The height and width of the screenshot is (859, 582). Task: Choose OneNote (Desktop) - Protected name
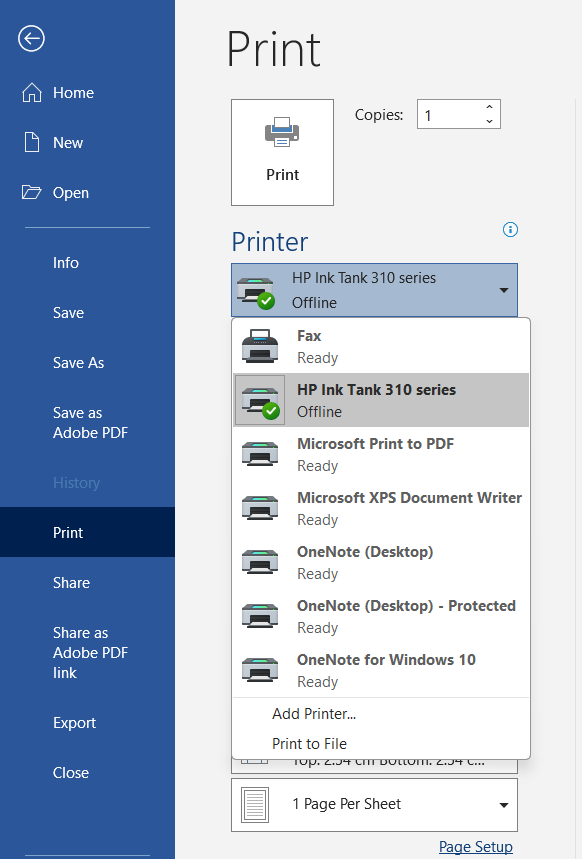point(406,605)
